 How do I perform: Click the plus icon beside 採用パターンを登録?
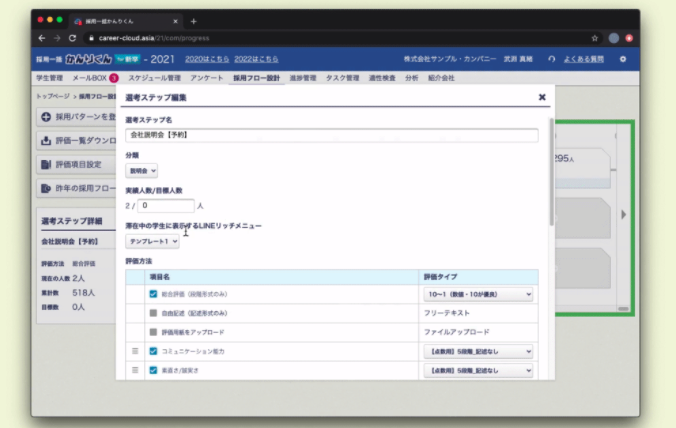[x=46, y=117]
